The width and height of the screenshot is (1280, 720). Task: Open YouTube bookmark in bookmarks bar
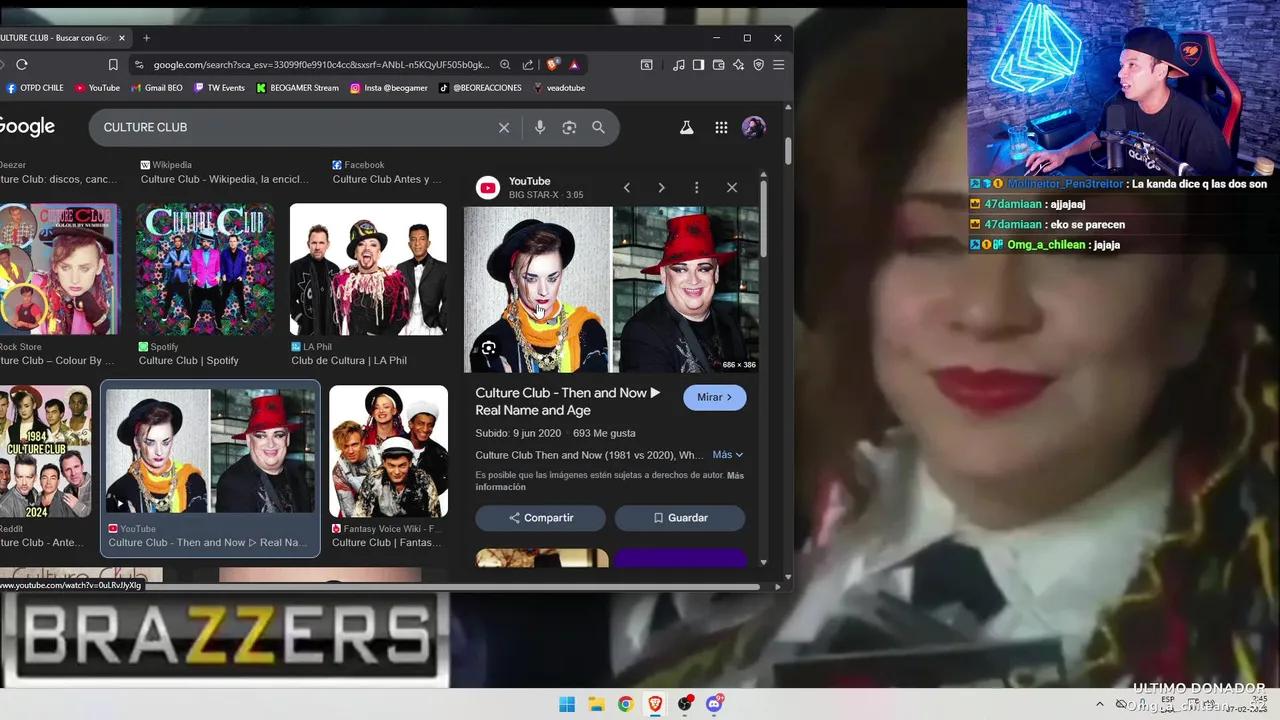[x=97, y=88]
